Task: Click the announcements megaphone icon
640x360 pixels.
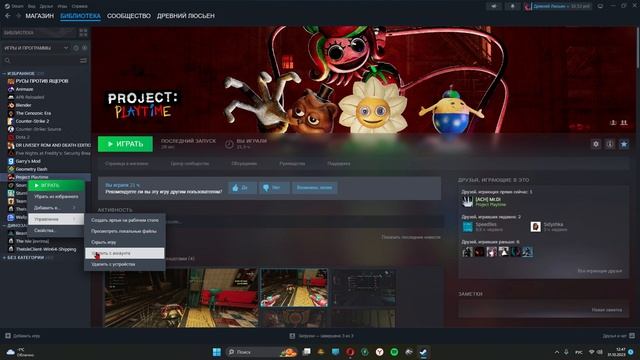Action: 494,6
